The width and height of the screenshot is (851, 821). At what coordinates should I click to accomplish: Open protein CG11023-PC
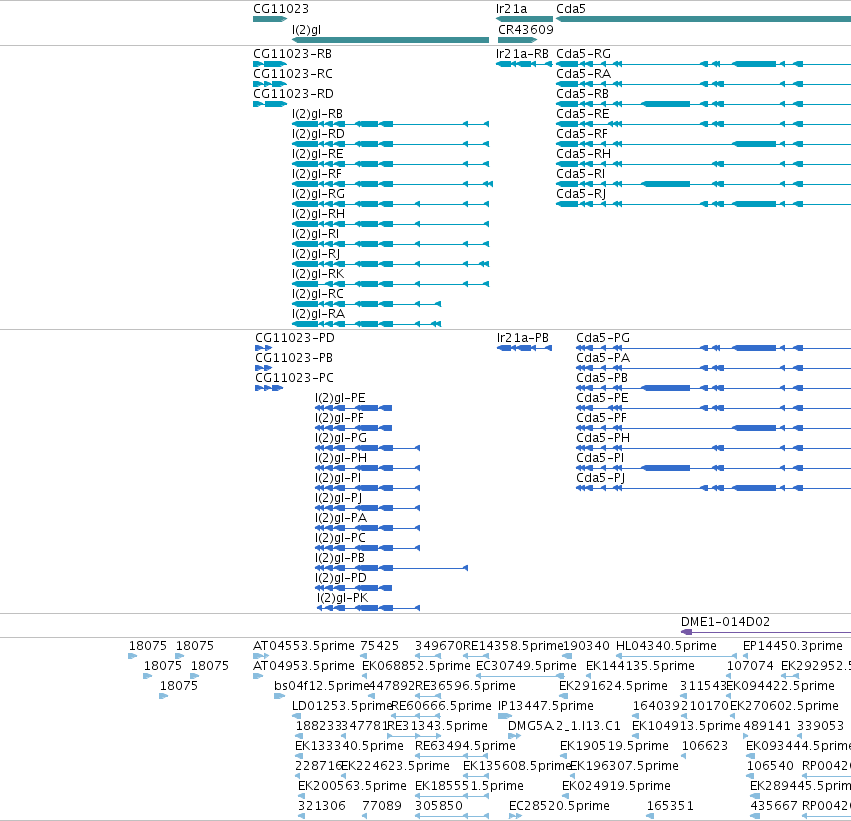pos(294,378)
